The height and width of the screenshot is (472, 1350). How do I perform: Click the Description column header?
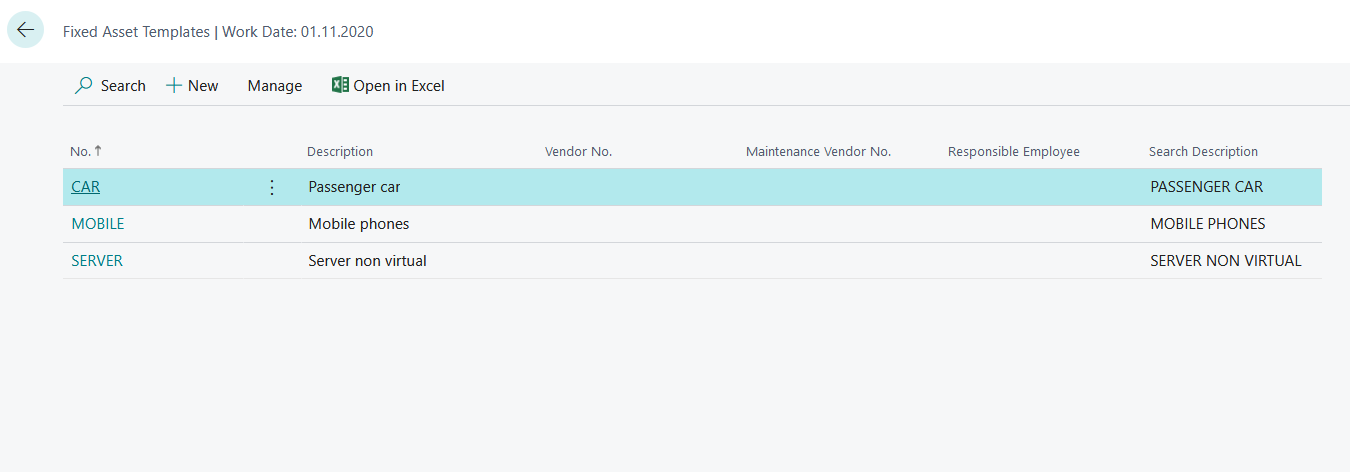click(340, 152)
